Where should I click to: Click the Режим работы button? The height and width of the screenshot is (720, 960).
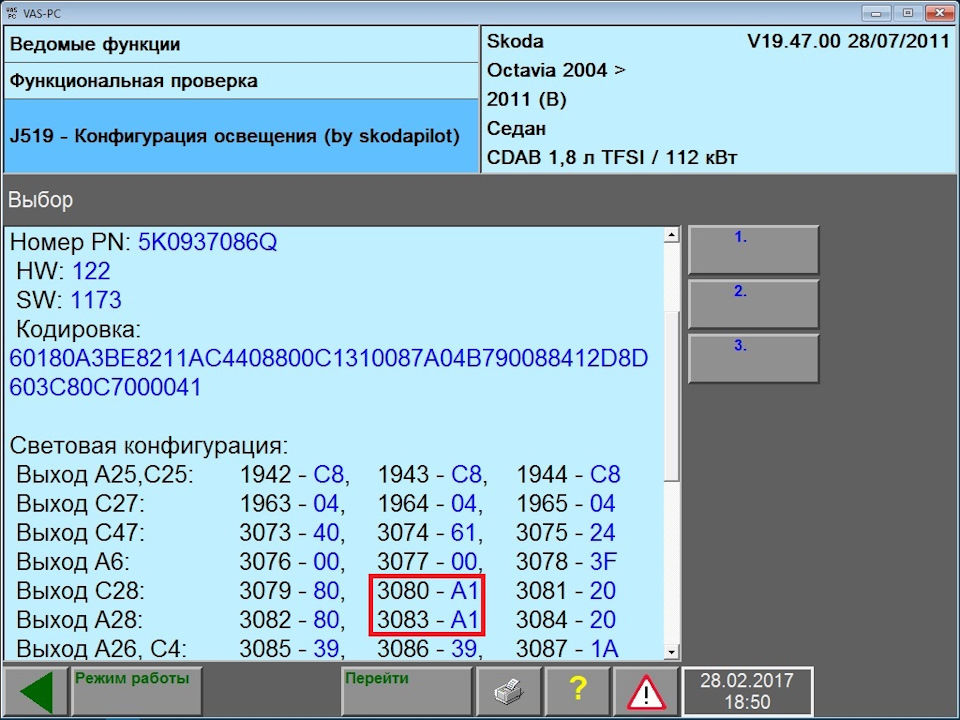point(136,690)
